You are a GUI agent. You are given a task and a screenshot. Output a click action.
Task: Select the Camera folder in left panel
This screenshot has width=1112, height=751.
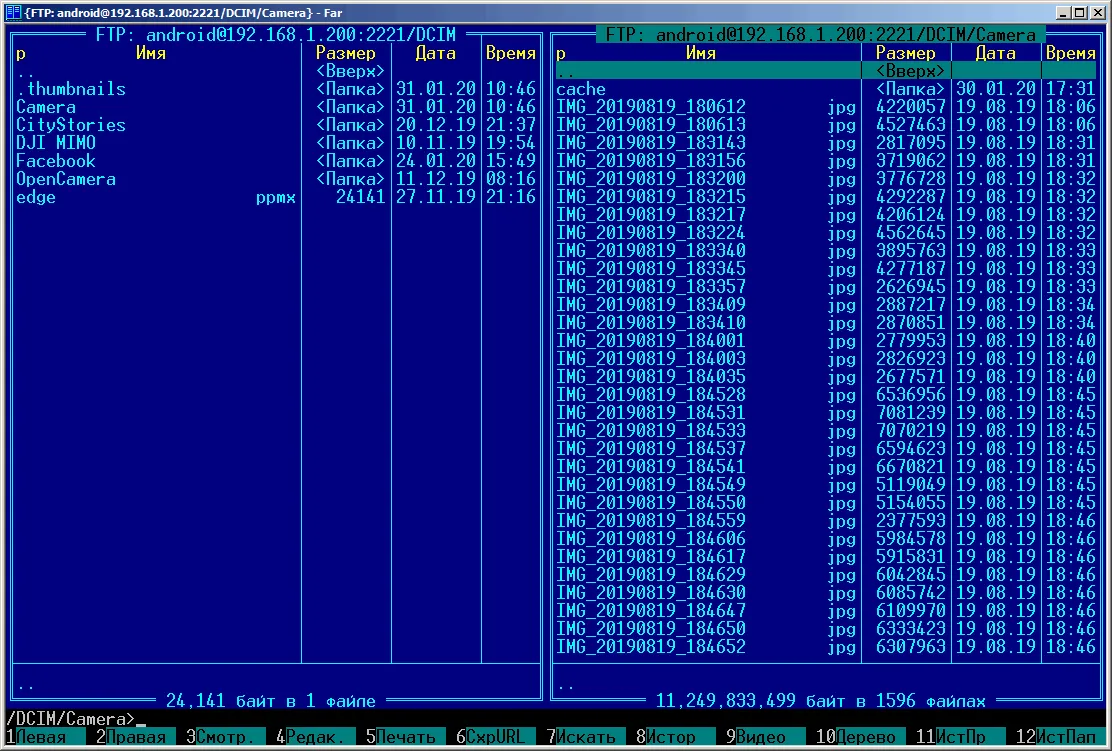coord(46,107)
